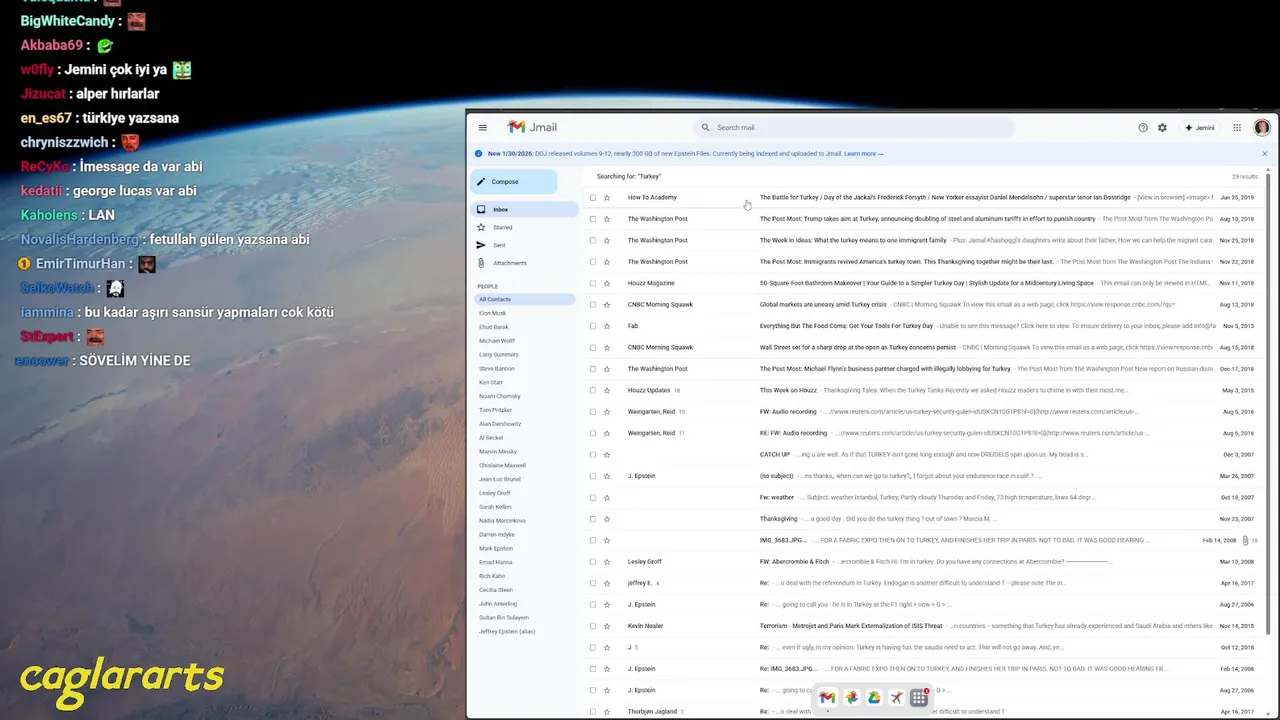The height and width of the screenshot is (720, 1280).
Task: Select the CATCH UP email checkbox
Action: (593, 455)
